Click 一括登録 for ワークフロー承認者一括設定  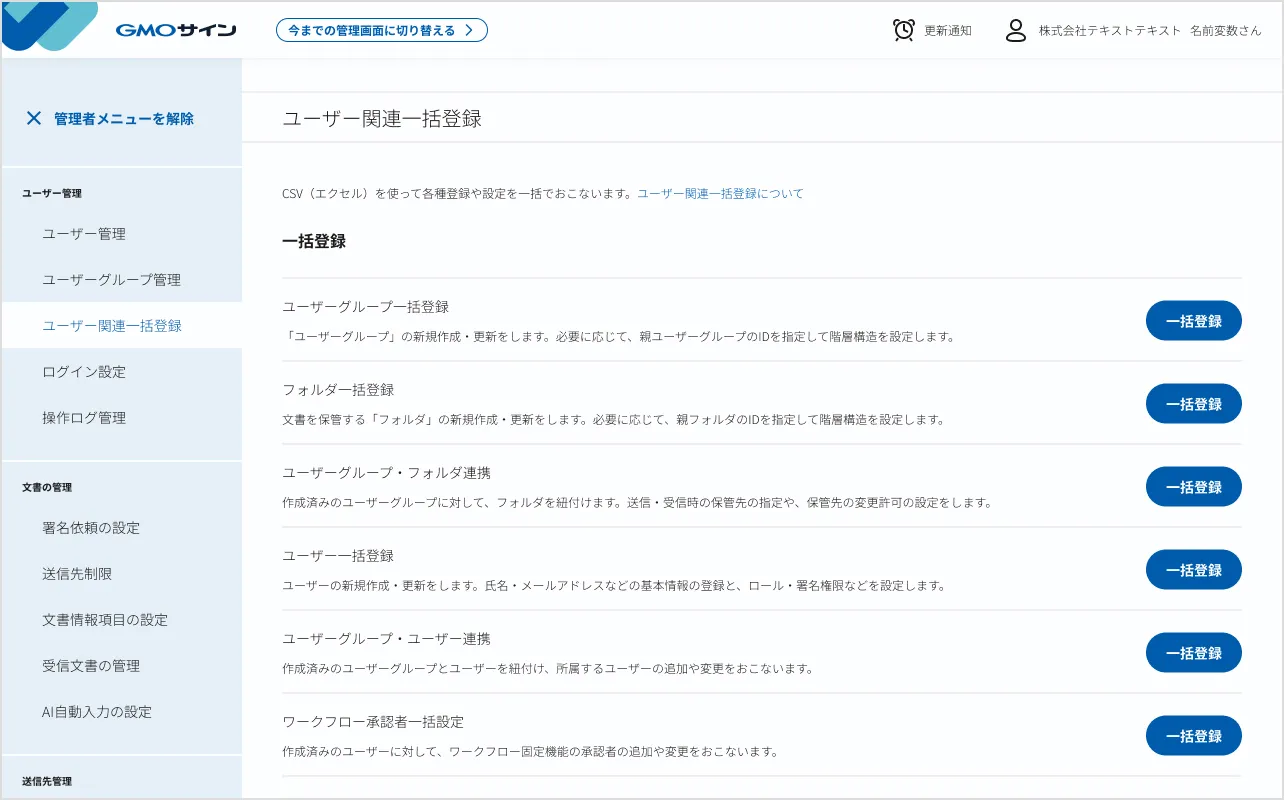[1193, 735]
